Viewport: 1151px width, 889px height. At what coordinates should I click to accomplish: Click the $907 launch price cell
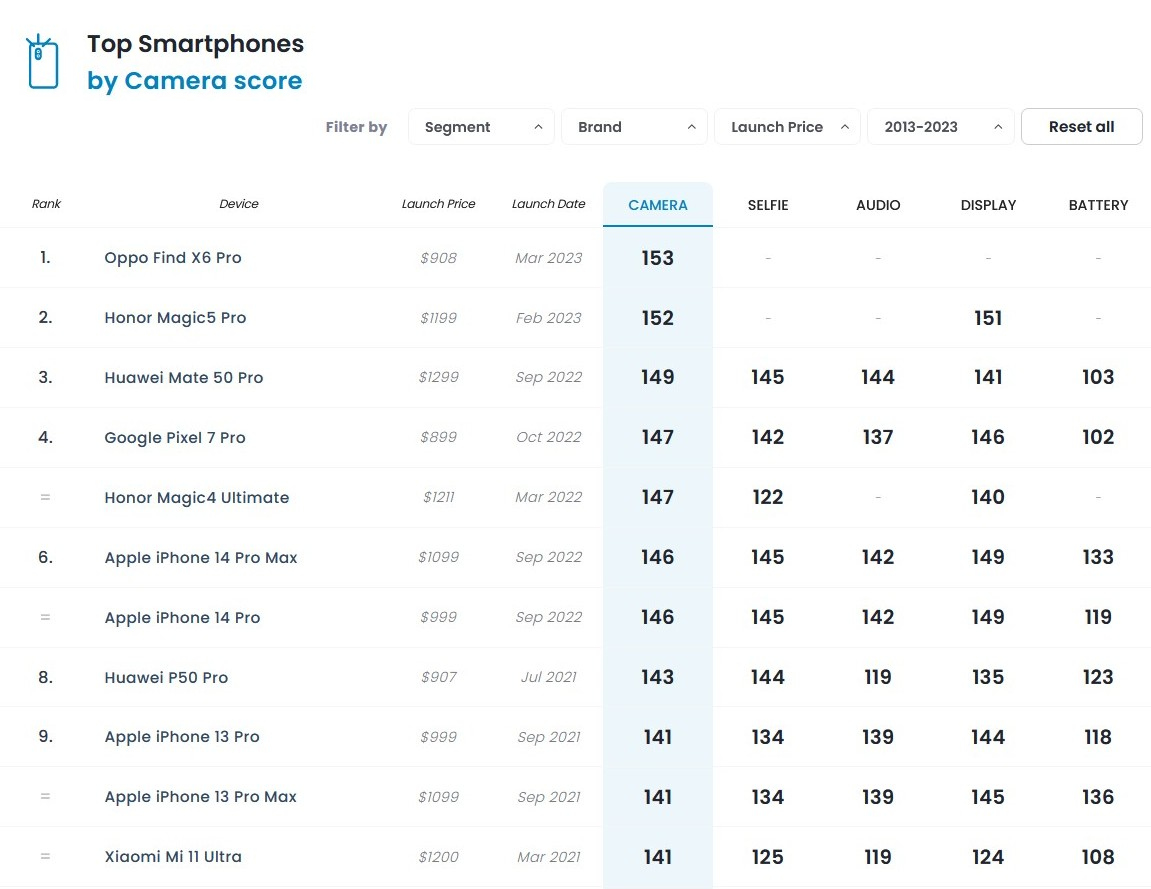pos(438,678)
